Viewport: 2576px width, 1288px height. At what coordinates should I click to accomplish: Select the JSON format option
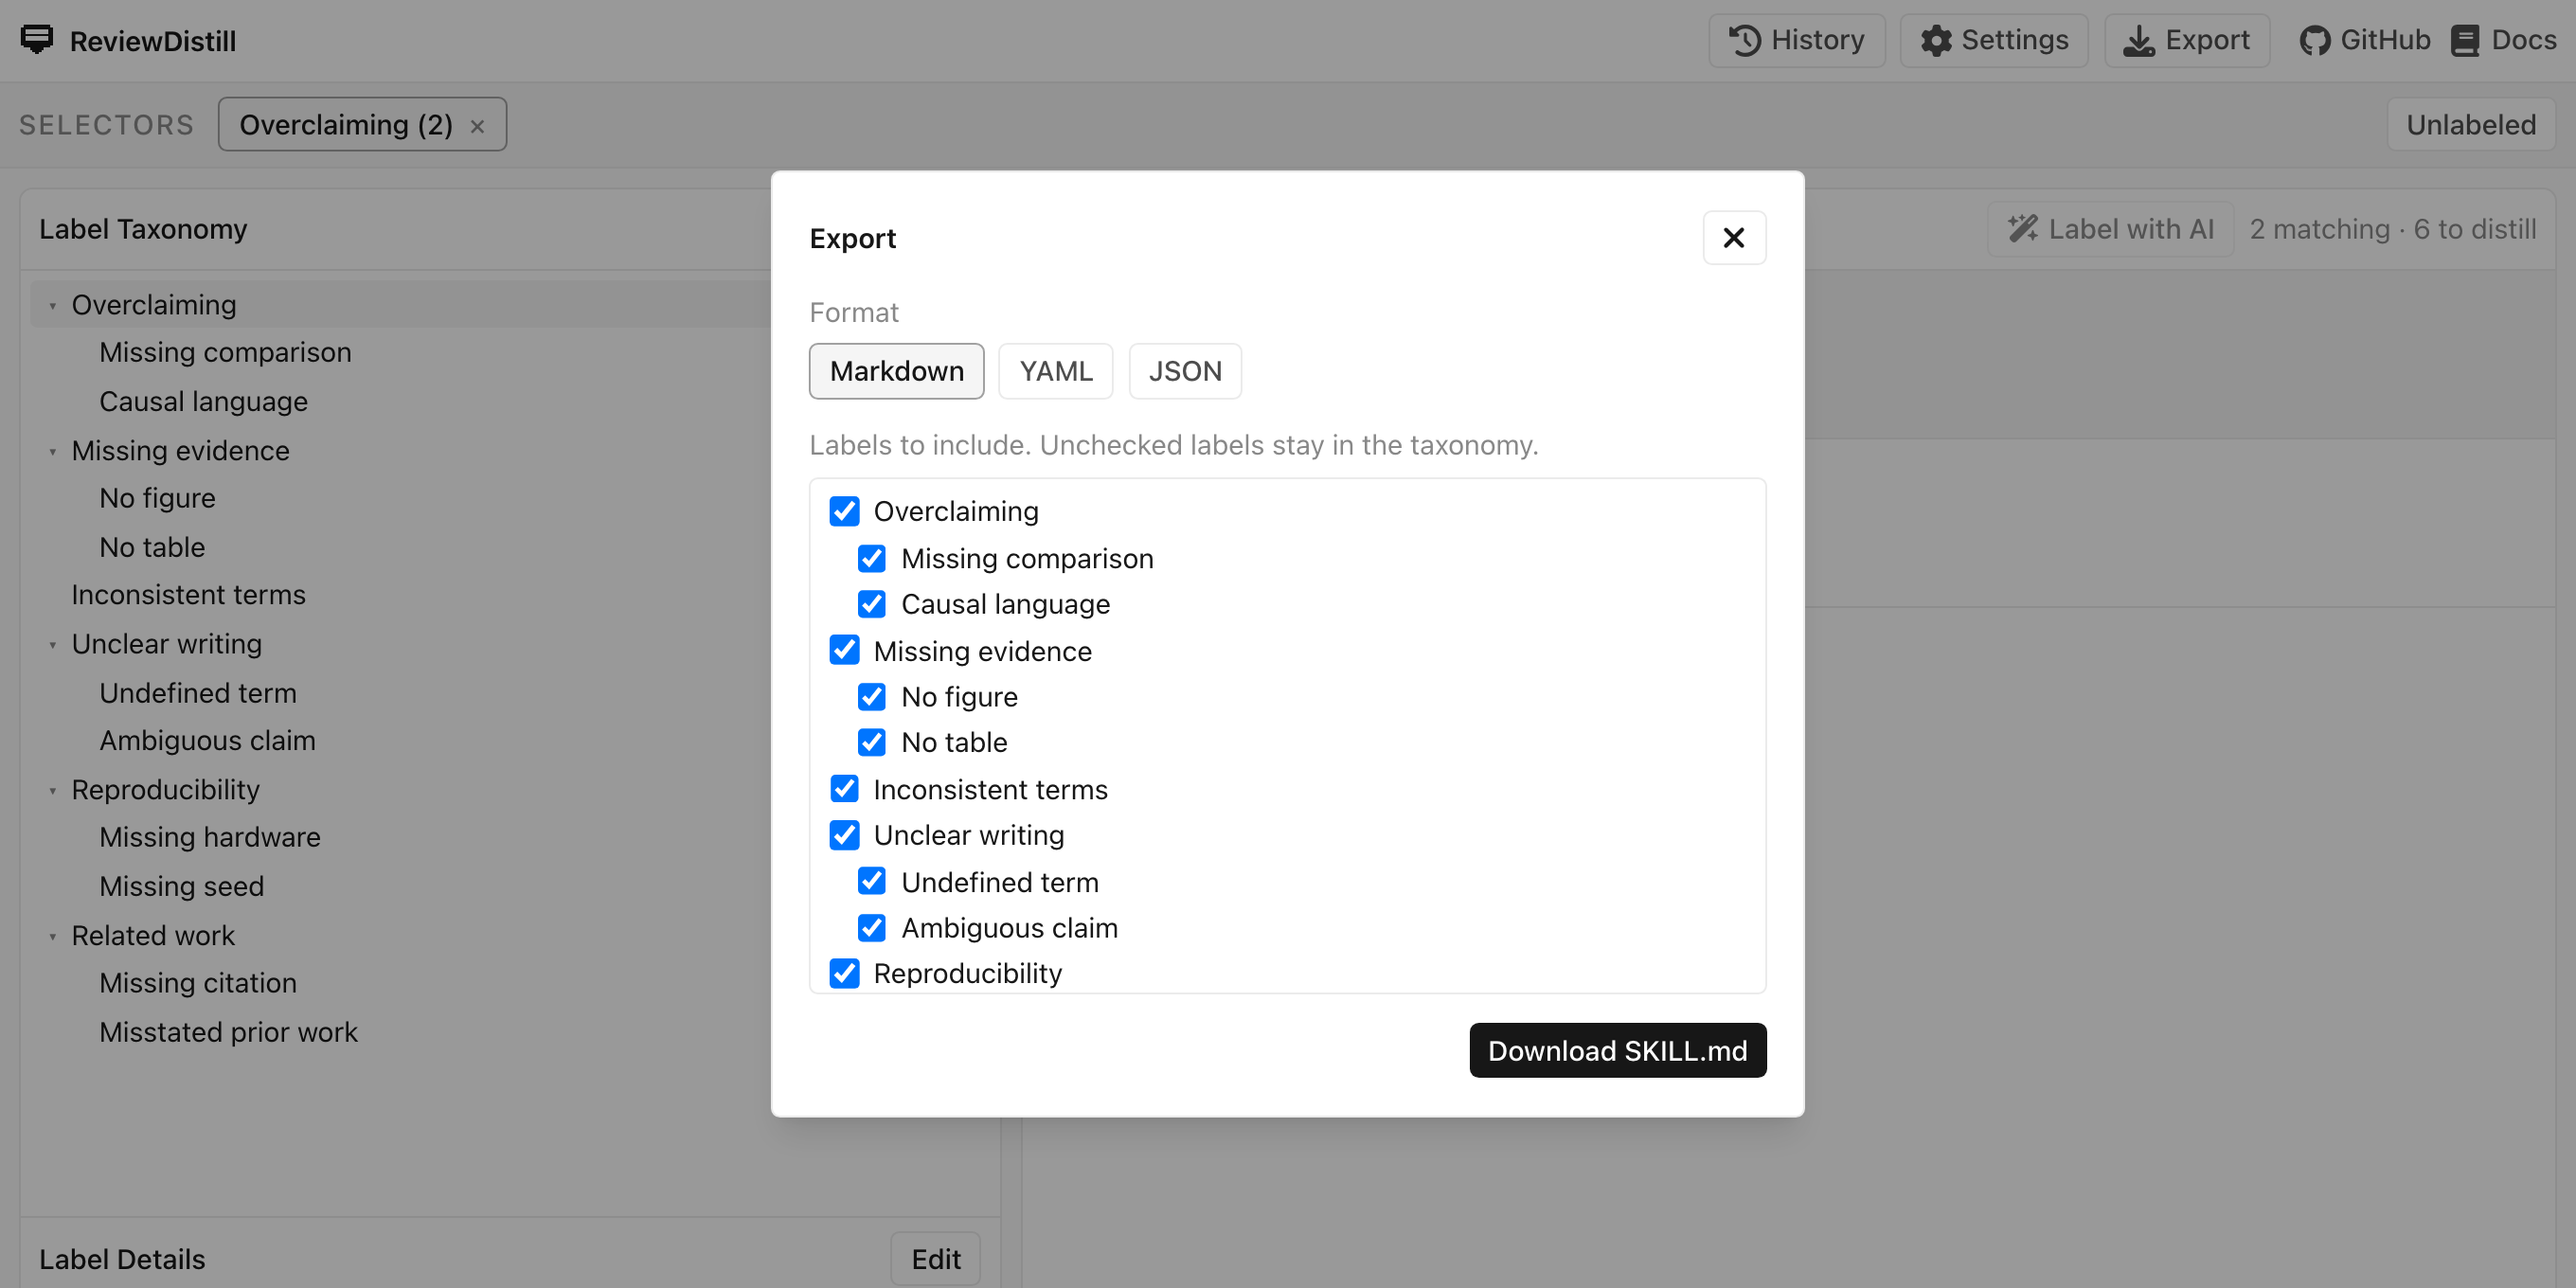(1185, 371)
